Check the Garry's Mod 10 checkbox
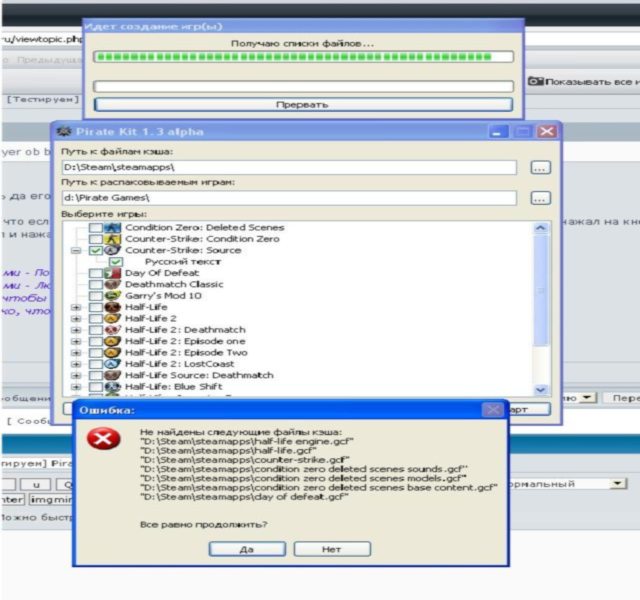Viewport: 640px width, 600px height. [x=96, y=296]
